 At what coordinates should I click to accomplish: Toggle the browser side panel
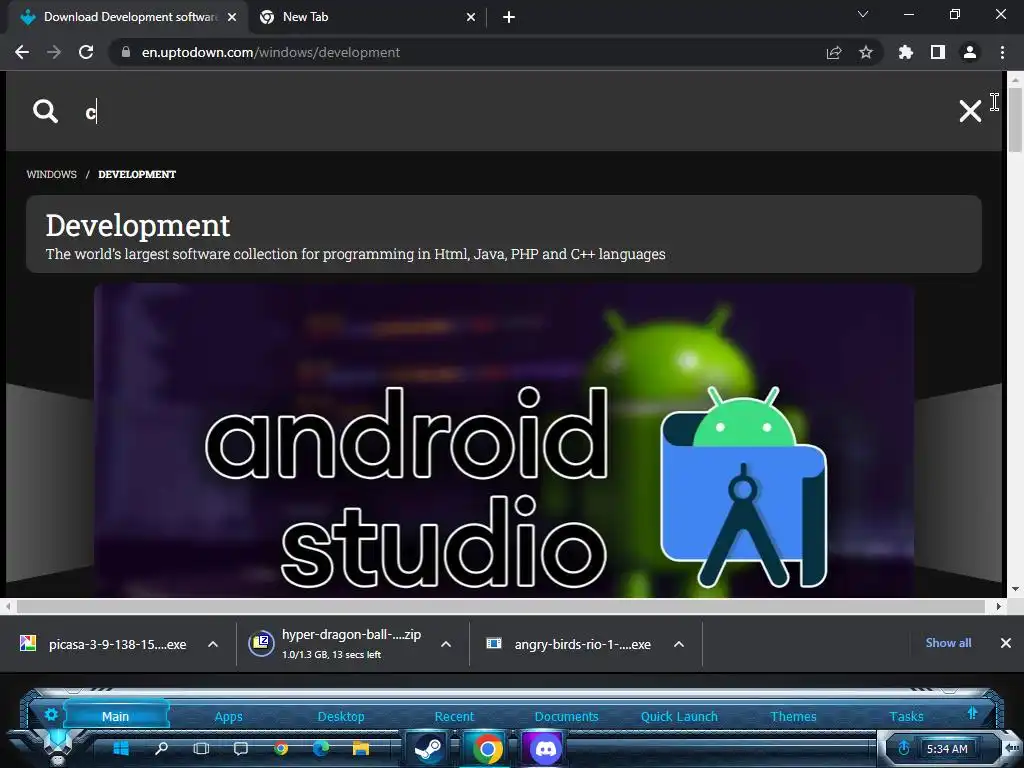click(x=938, y=52)
